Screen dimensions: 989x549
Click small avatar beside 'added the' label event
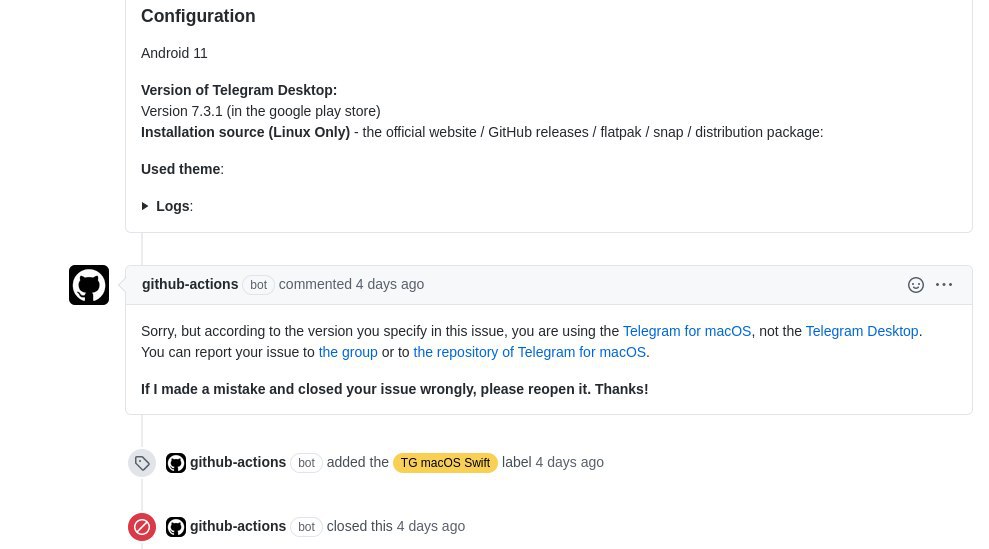[x=176, y=463]
